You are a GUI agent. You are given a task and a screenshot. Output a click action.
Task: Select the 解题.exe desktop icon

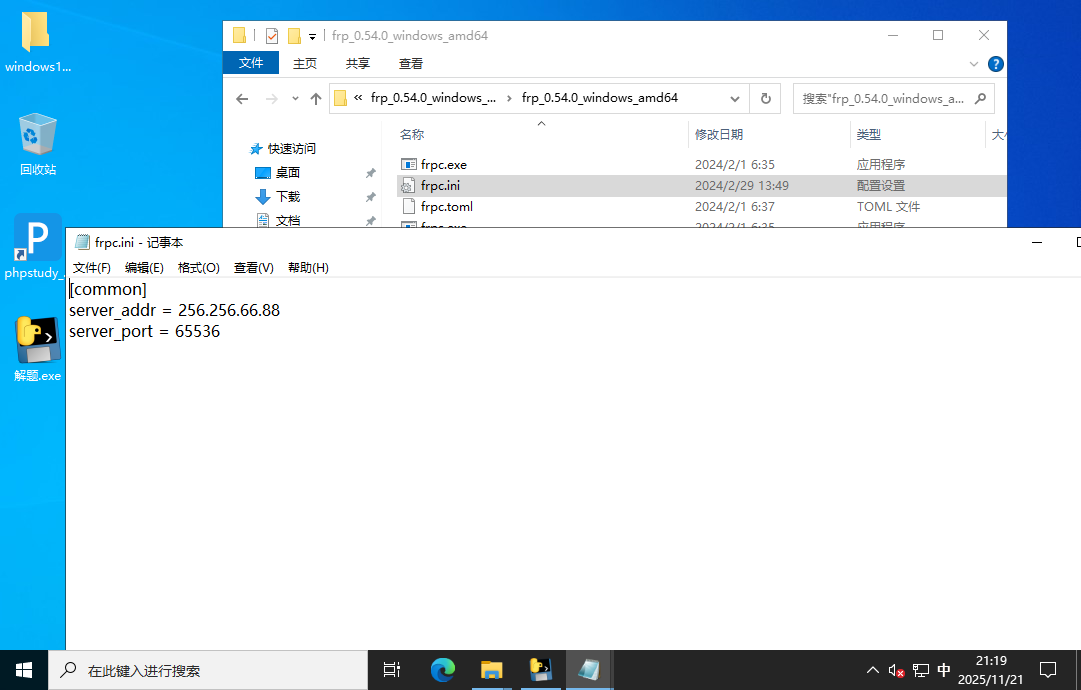tap(37, 349)
